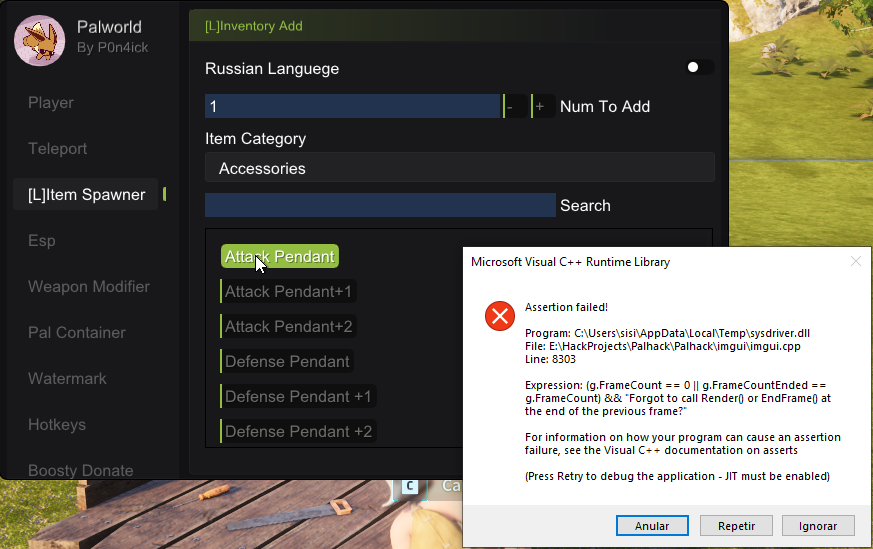873x549 pixels.
Task: Click Anular in the runtime error dialog
Action: (x=652, y=526)
